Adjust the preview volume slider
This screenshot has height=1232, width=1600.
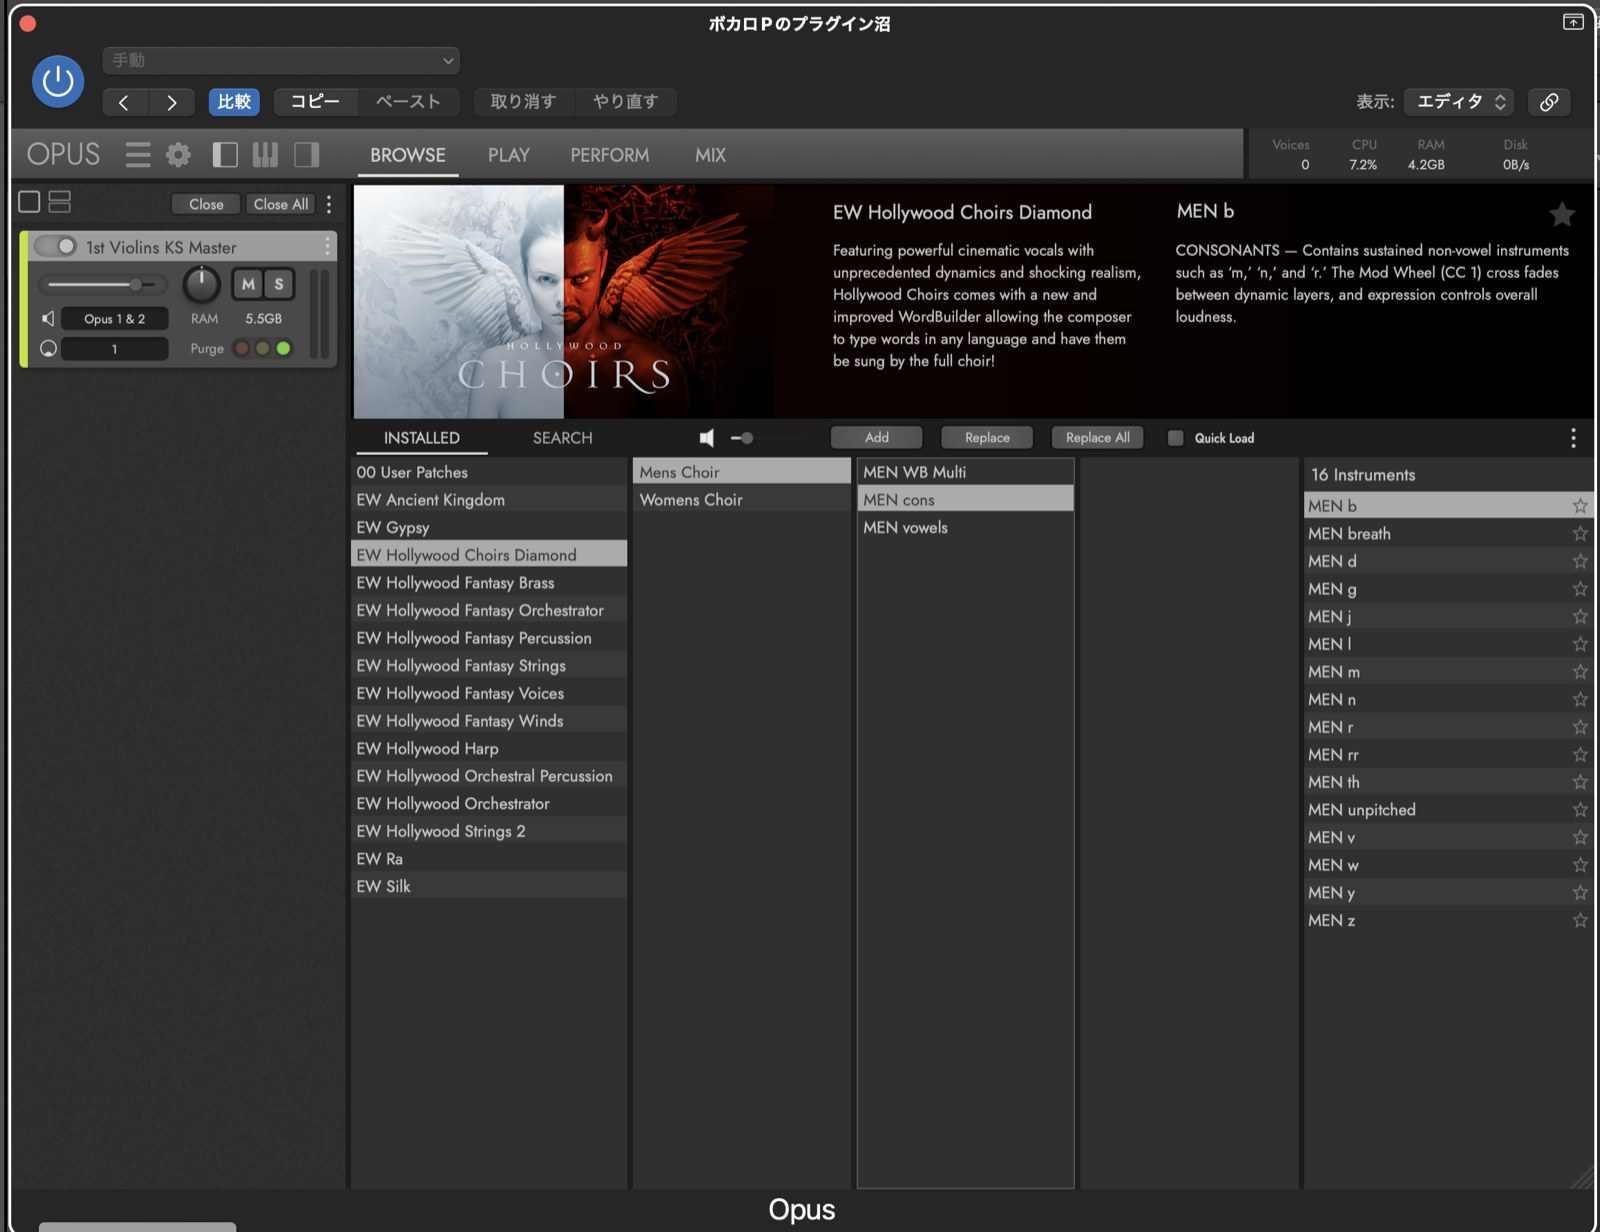(766, 437)
